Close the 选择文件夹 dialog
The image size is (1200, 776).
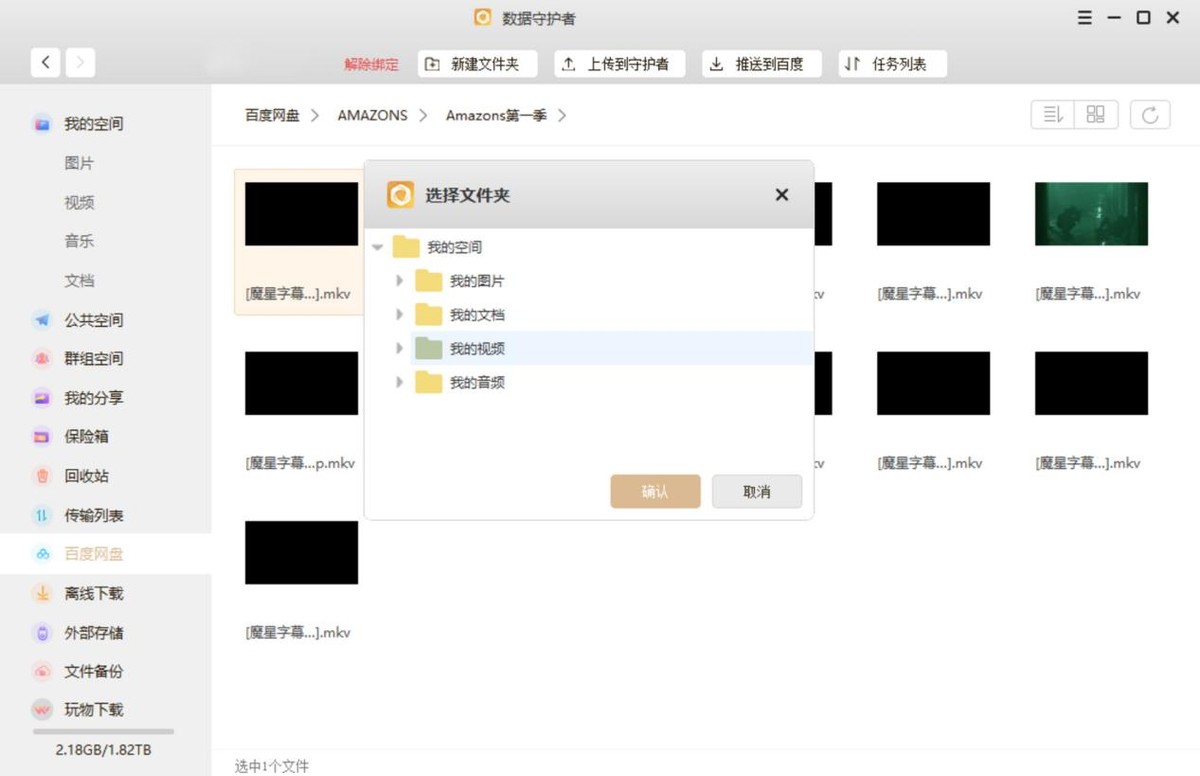[782, 195]
